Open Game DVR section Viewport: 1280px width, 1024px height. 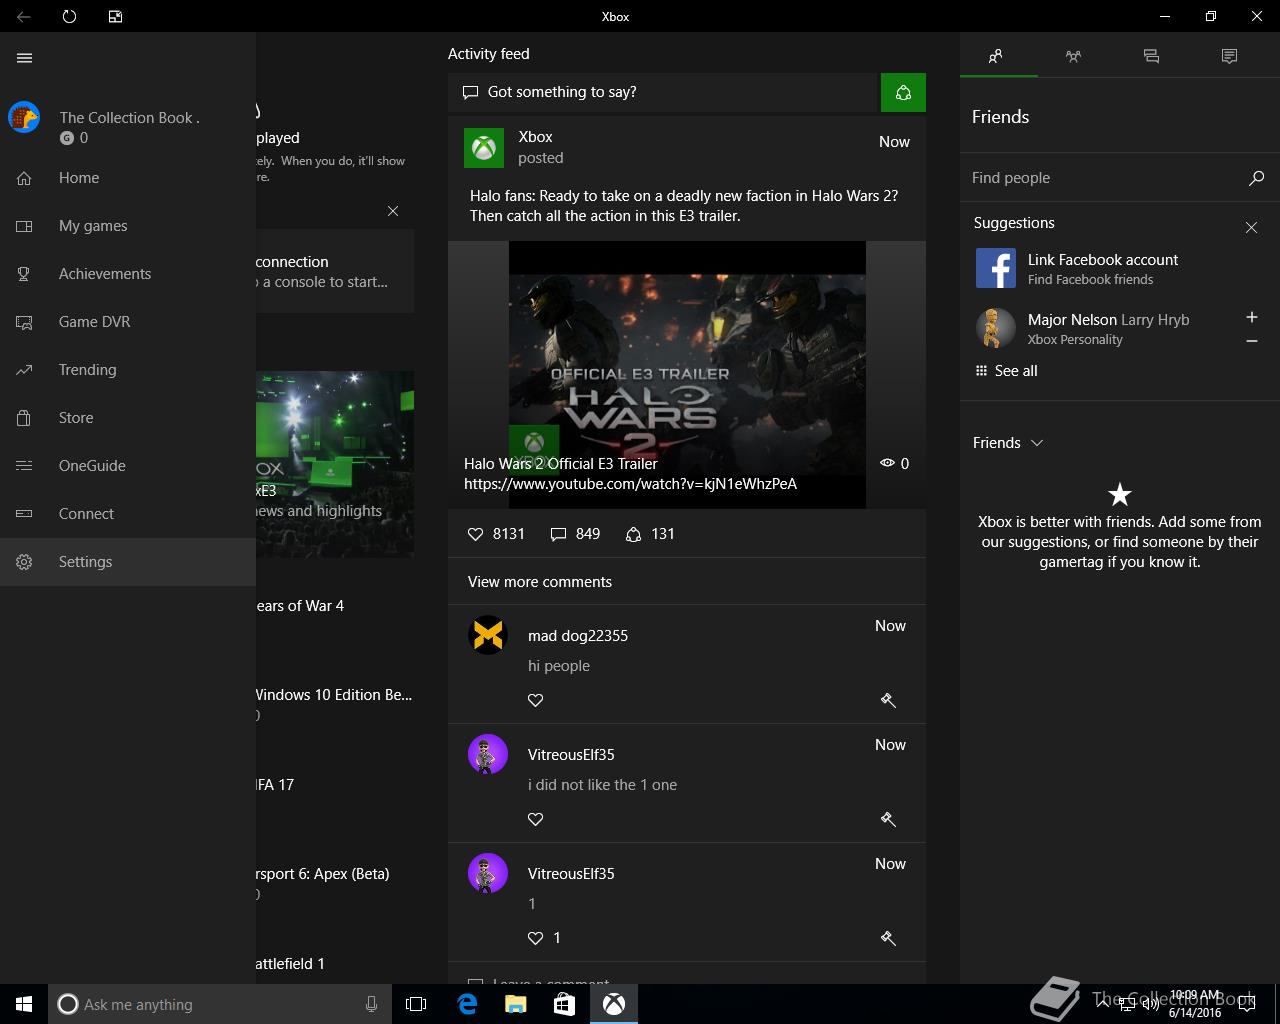coord(128,322)
